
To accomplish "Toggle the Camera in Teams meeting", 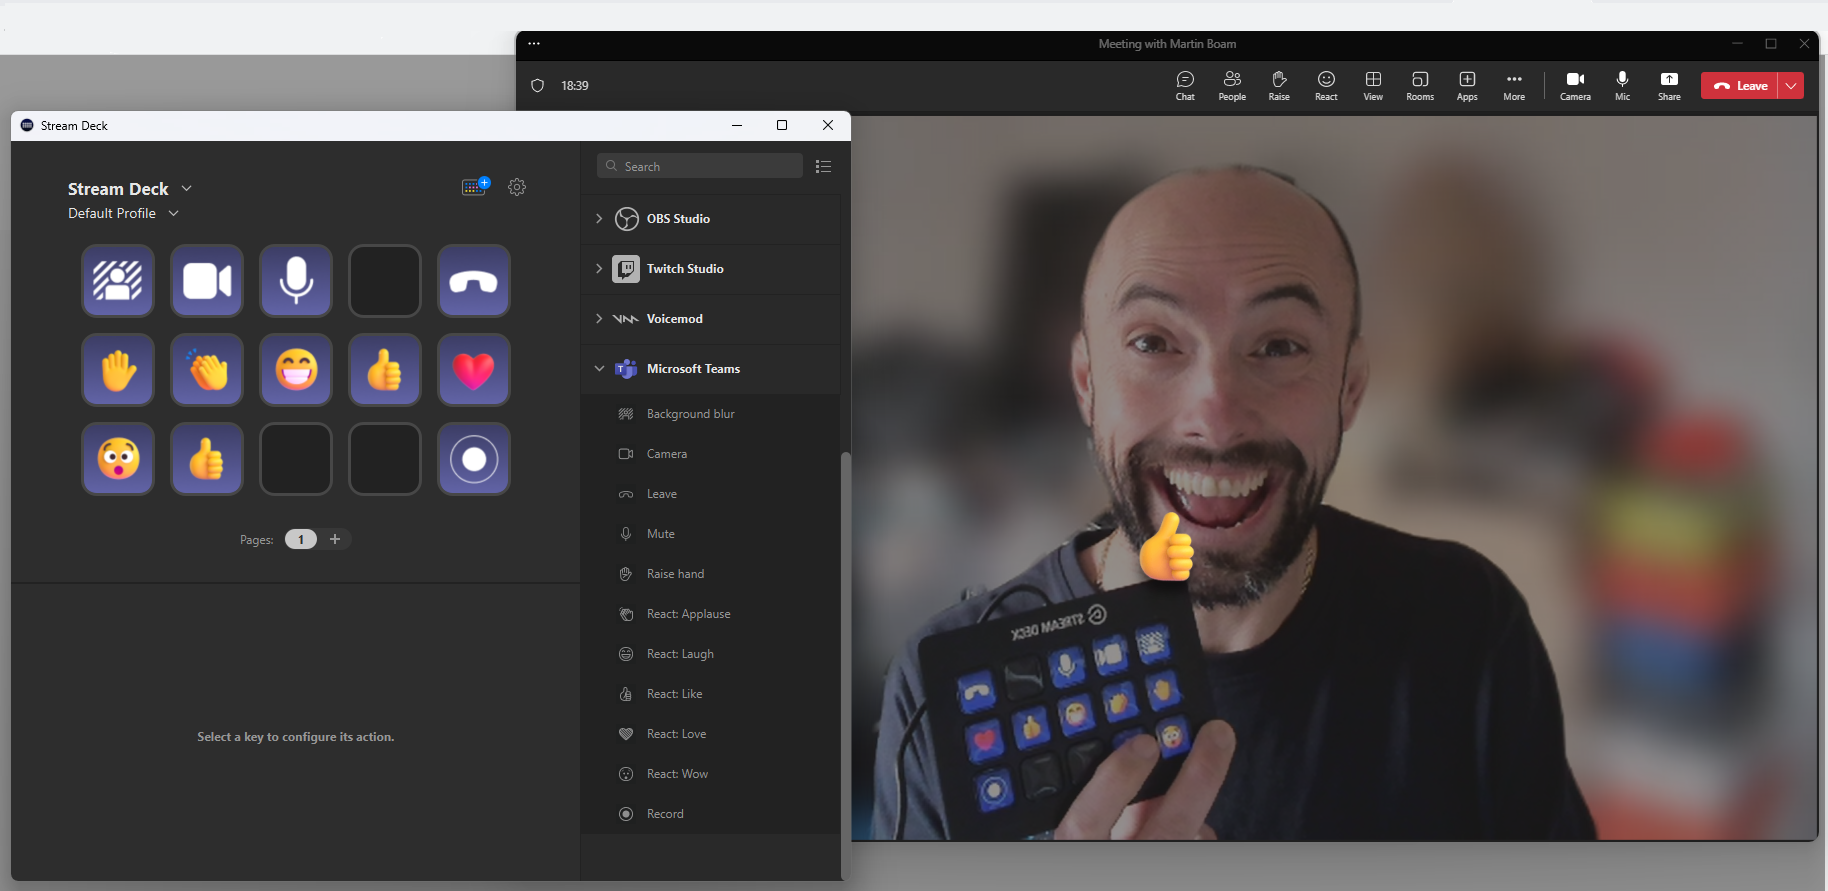I will (1575, 85).
